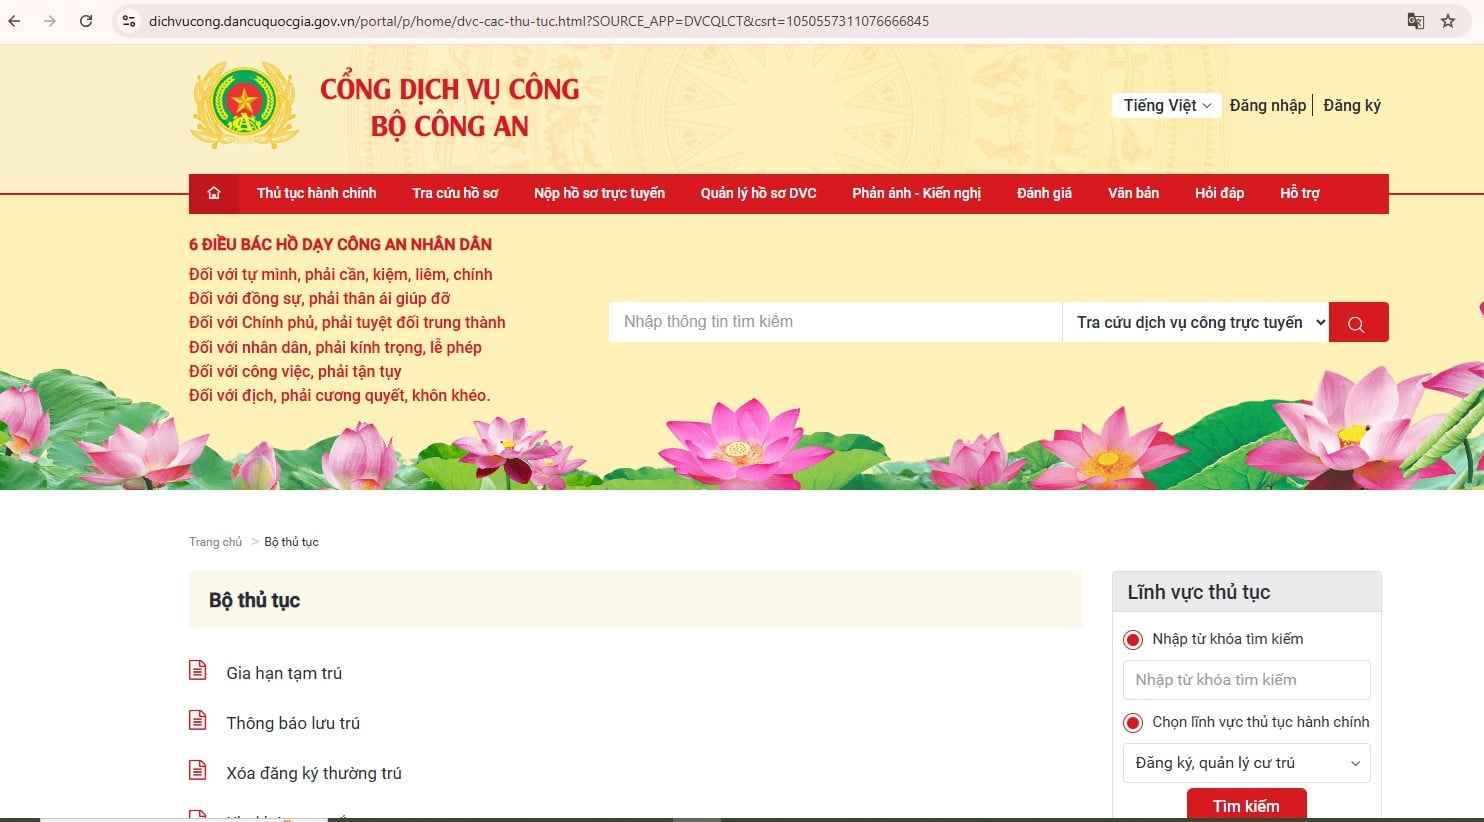Open the Đánh giá menu item
Screen dimensions: 1484x822
coord(1044,193)
